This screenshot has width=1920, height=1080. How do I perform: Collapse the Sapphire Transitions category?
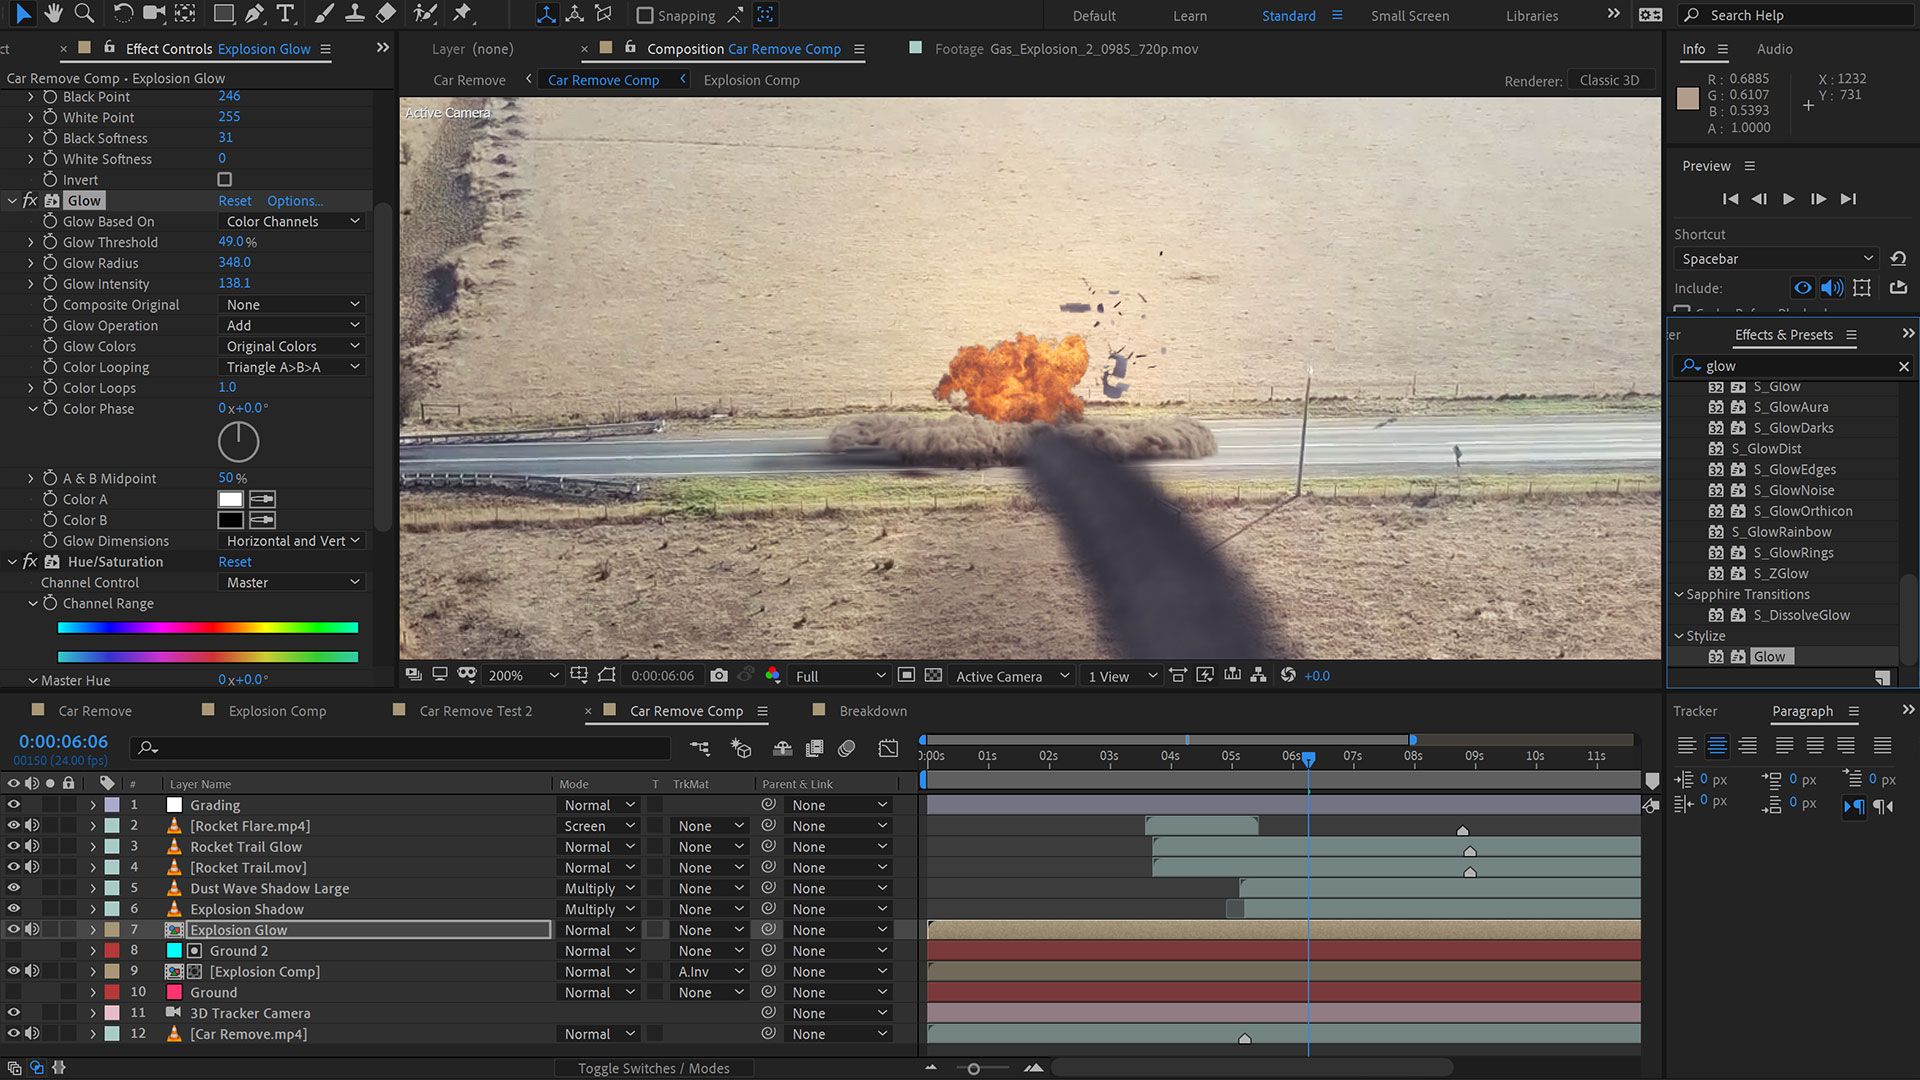[x=1679, y=594]
